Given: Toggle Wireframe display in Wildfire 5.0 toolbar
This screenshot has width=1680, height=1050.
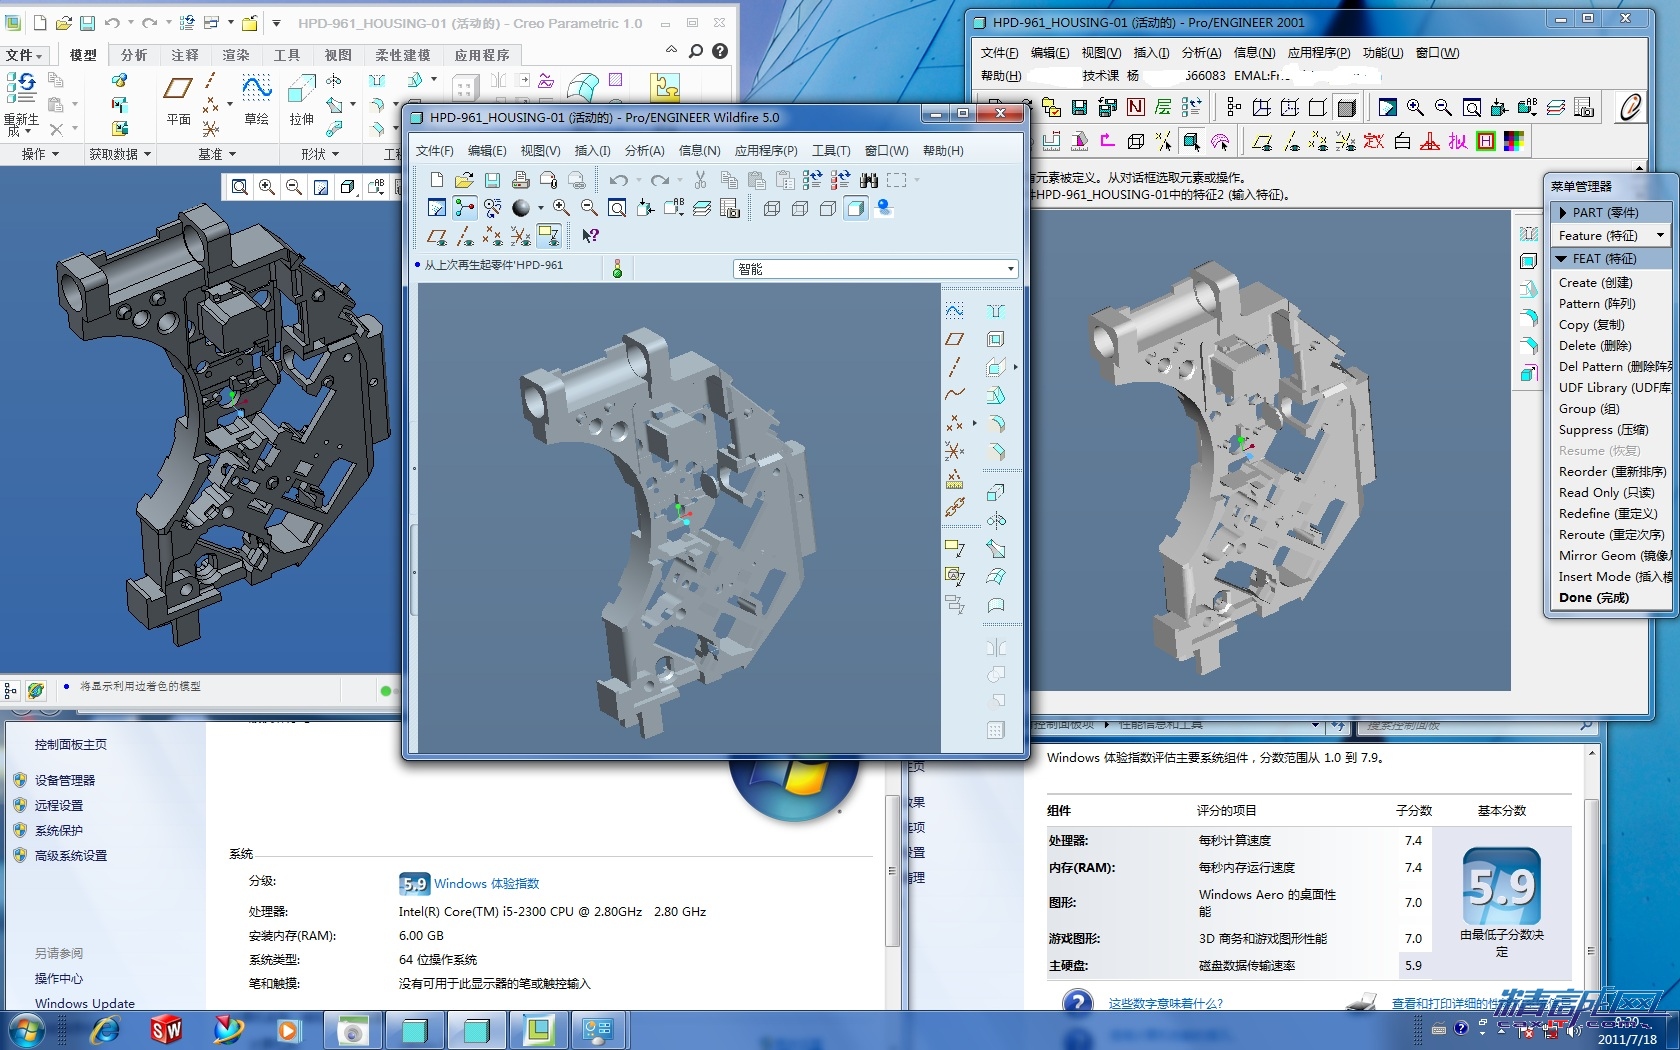Looking at the screenshot, I should 771,208.
